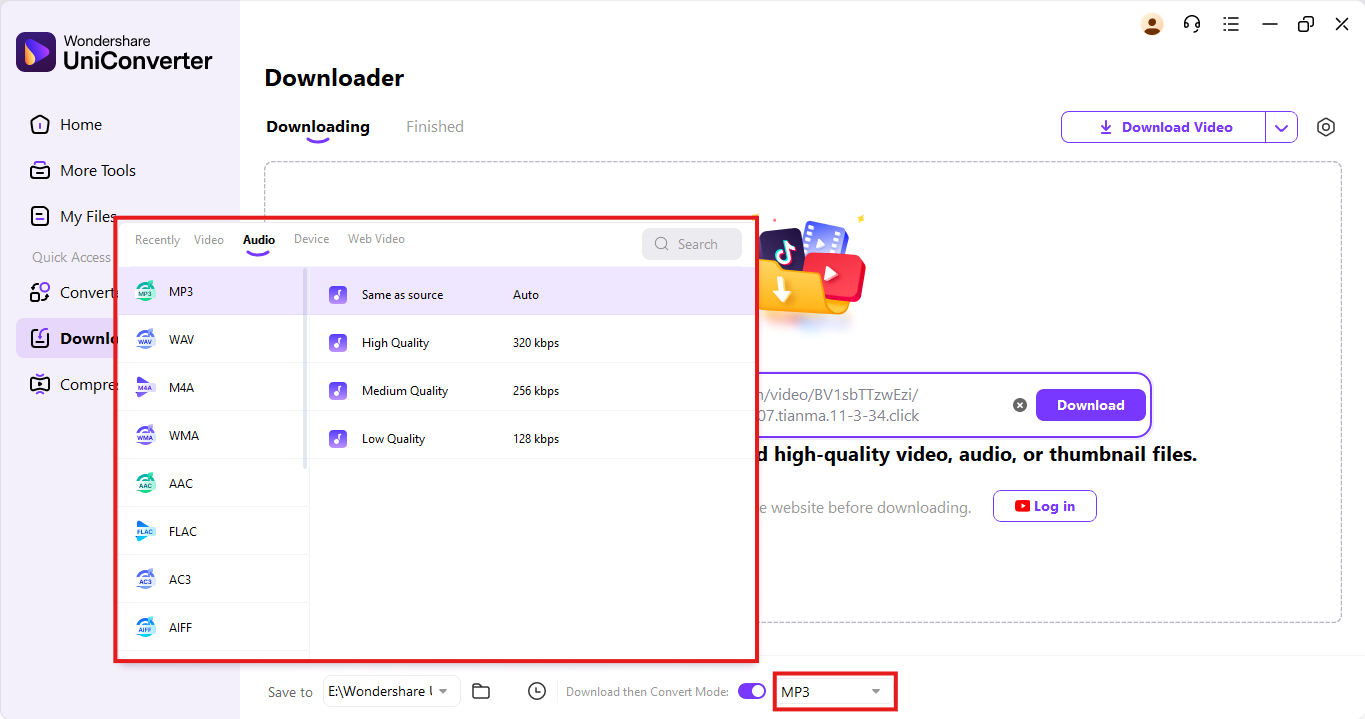Choose Low Quality 128 kbps option
The height and width of the screenshot is (719, 1365).
click(x=532, y=439)
